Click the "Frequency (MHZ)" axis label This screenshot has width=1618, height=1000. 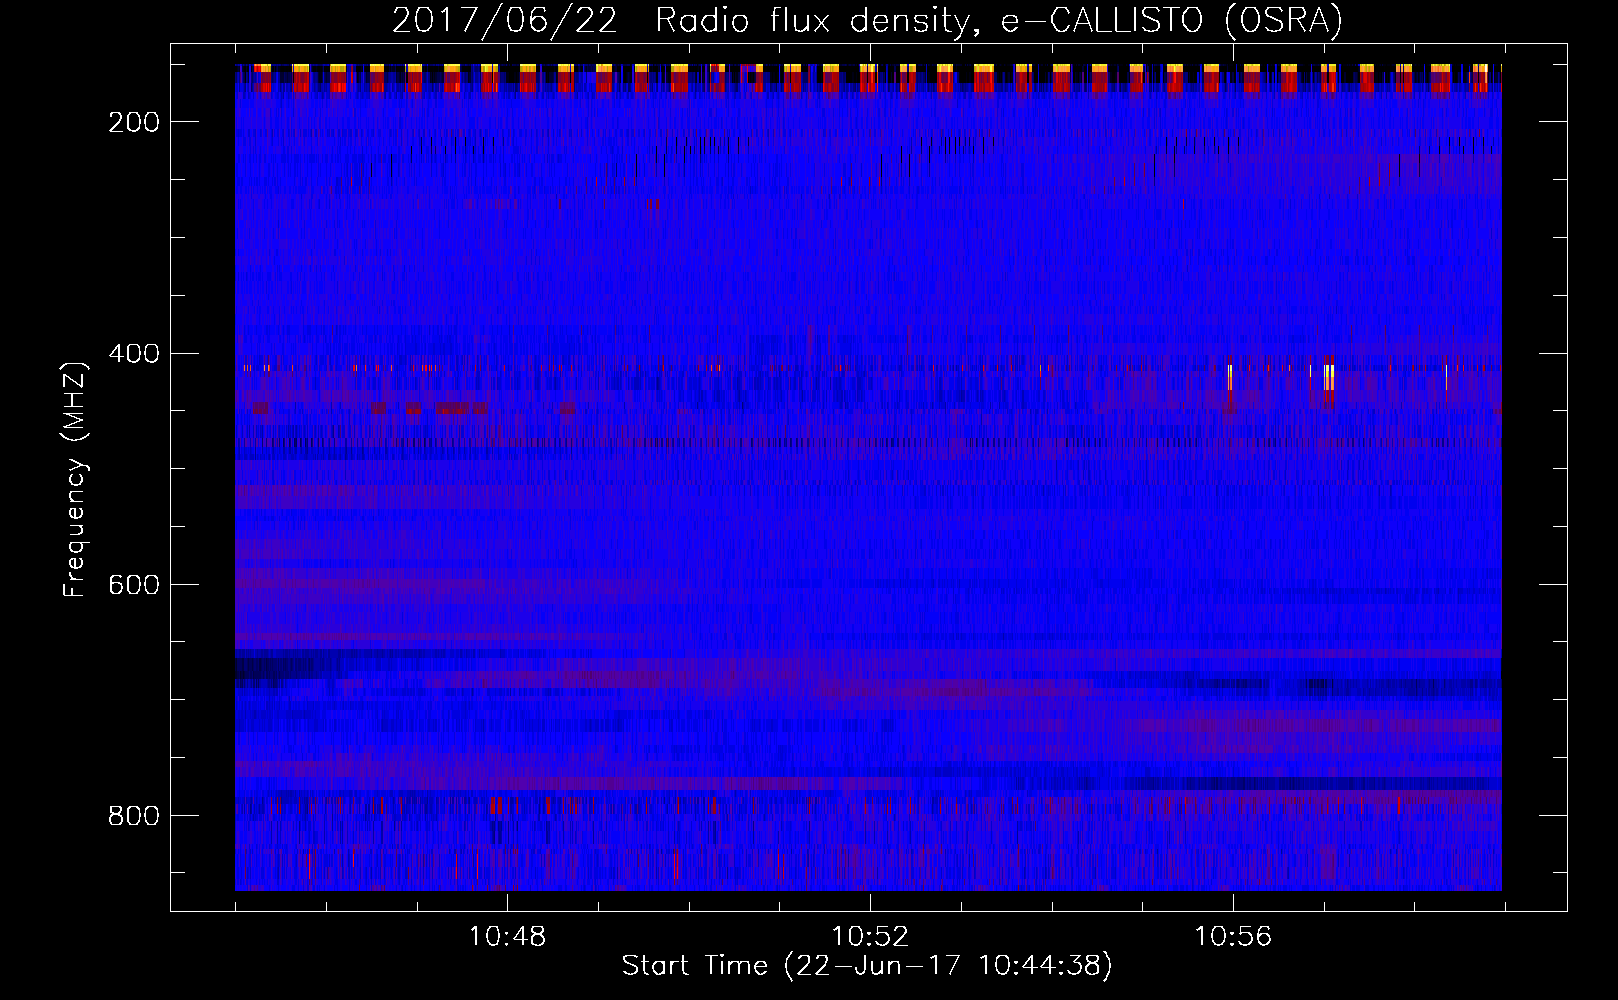(x=75, y=479)
